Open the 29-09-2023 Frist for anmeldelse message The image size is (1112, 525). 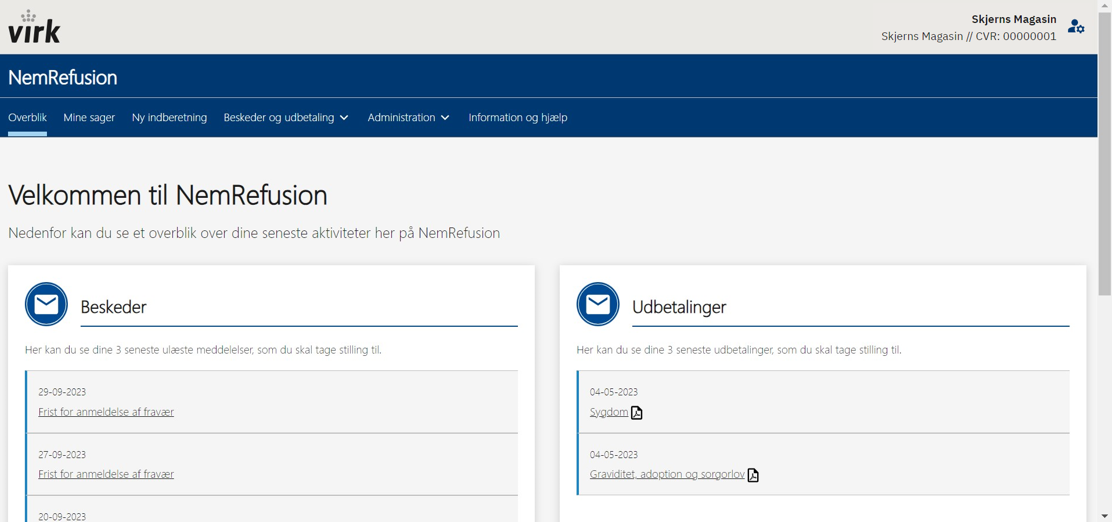106,412
